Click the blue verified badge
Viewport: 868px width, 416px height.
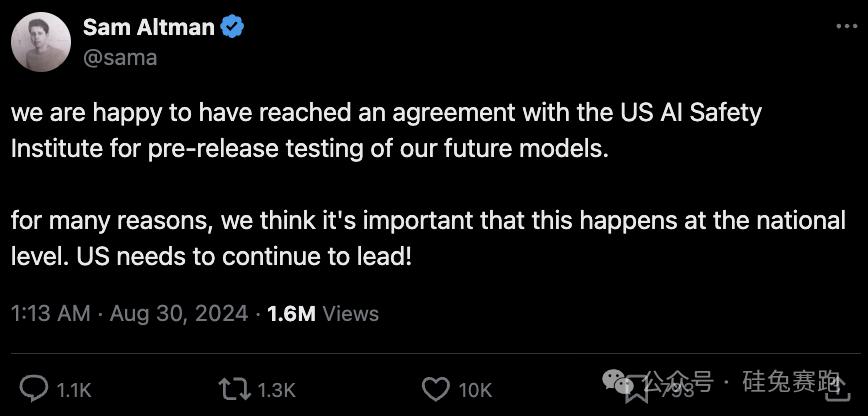233,28
